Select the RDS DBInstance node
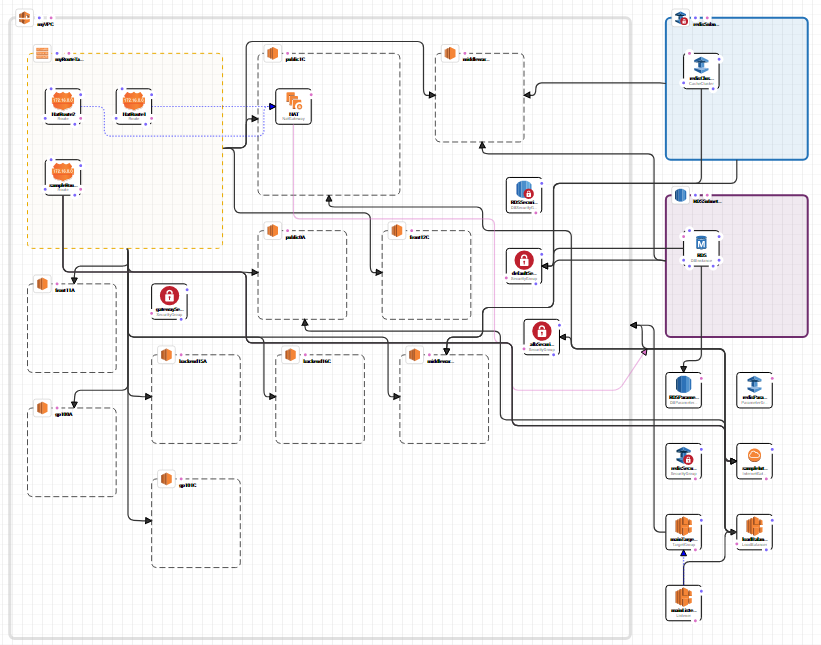 coord(701,248)
